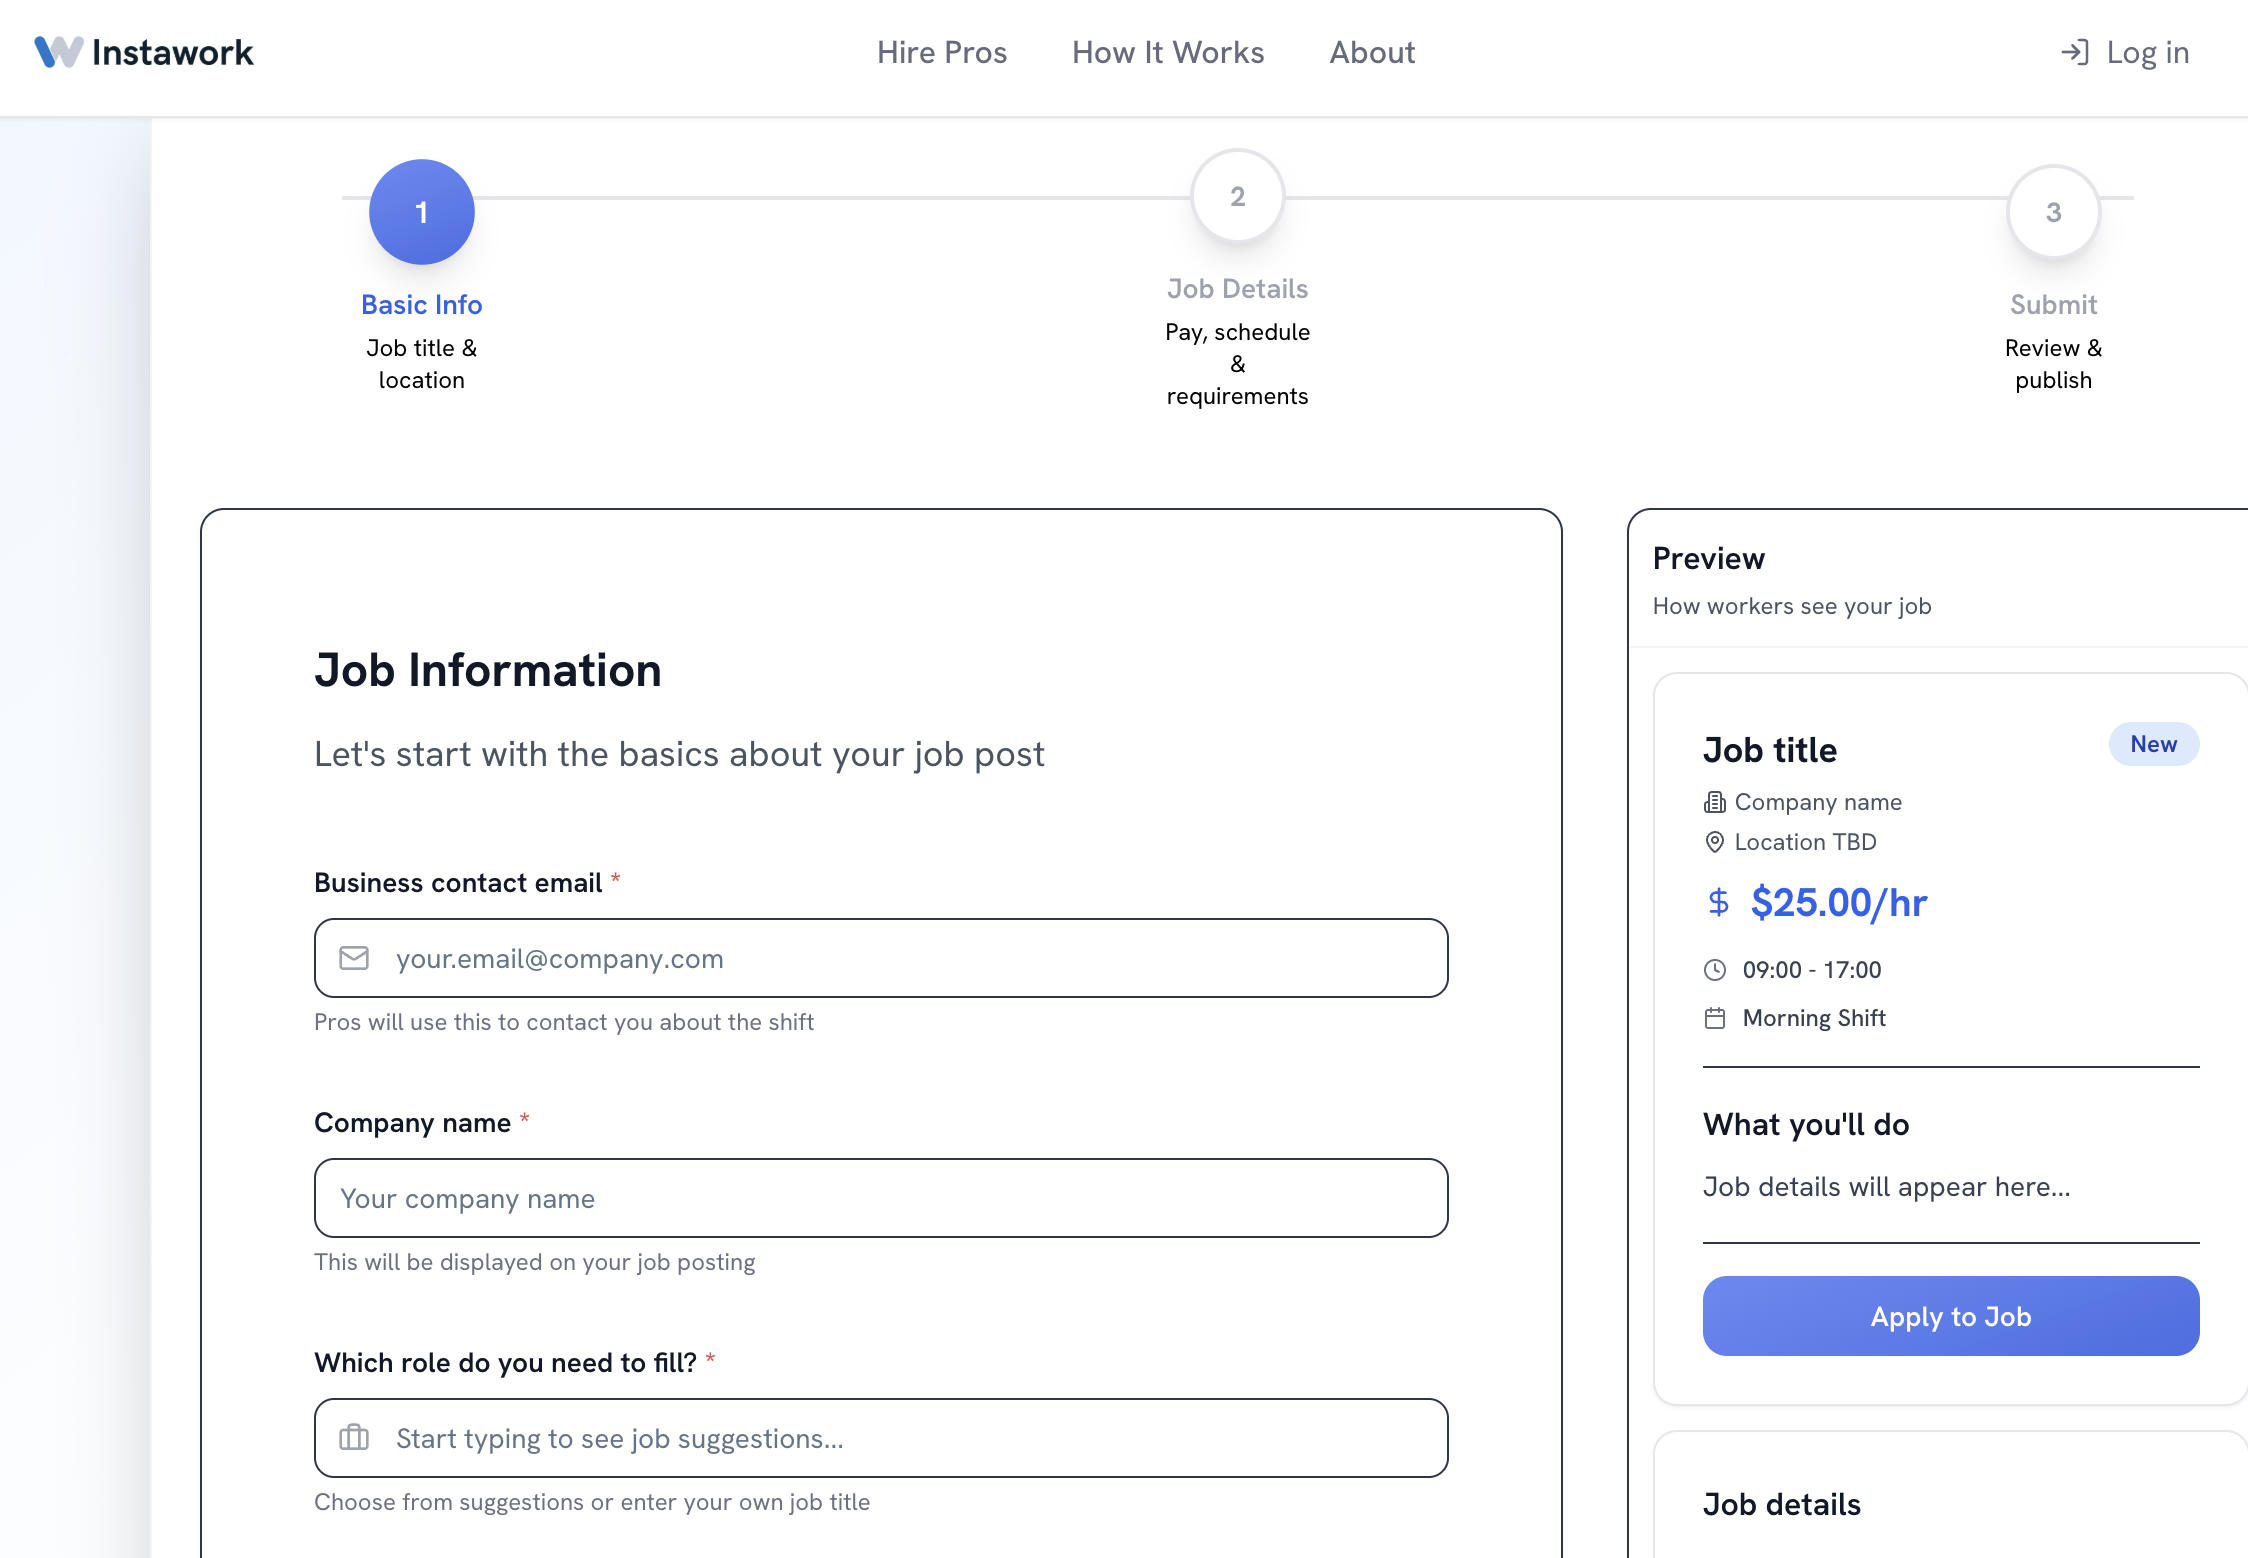Click 'Pros will use this to contact you' hint
Viewport: 2248px width, 1558px height.
pyautogui.click(x=564, y=1022)
